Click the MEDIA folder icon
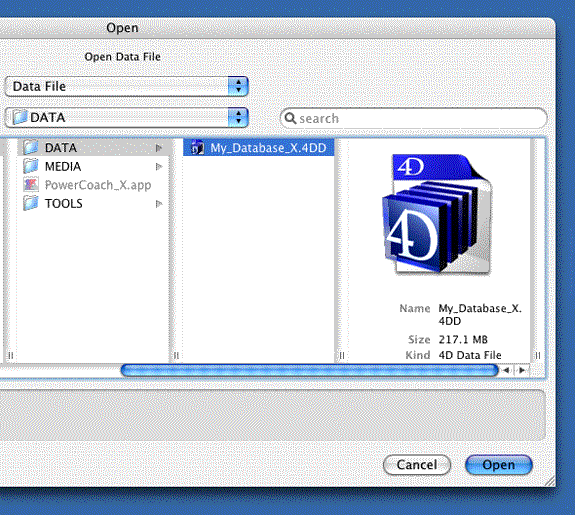 point(31,166)
